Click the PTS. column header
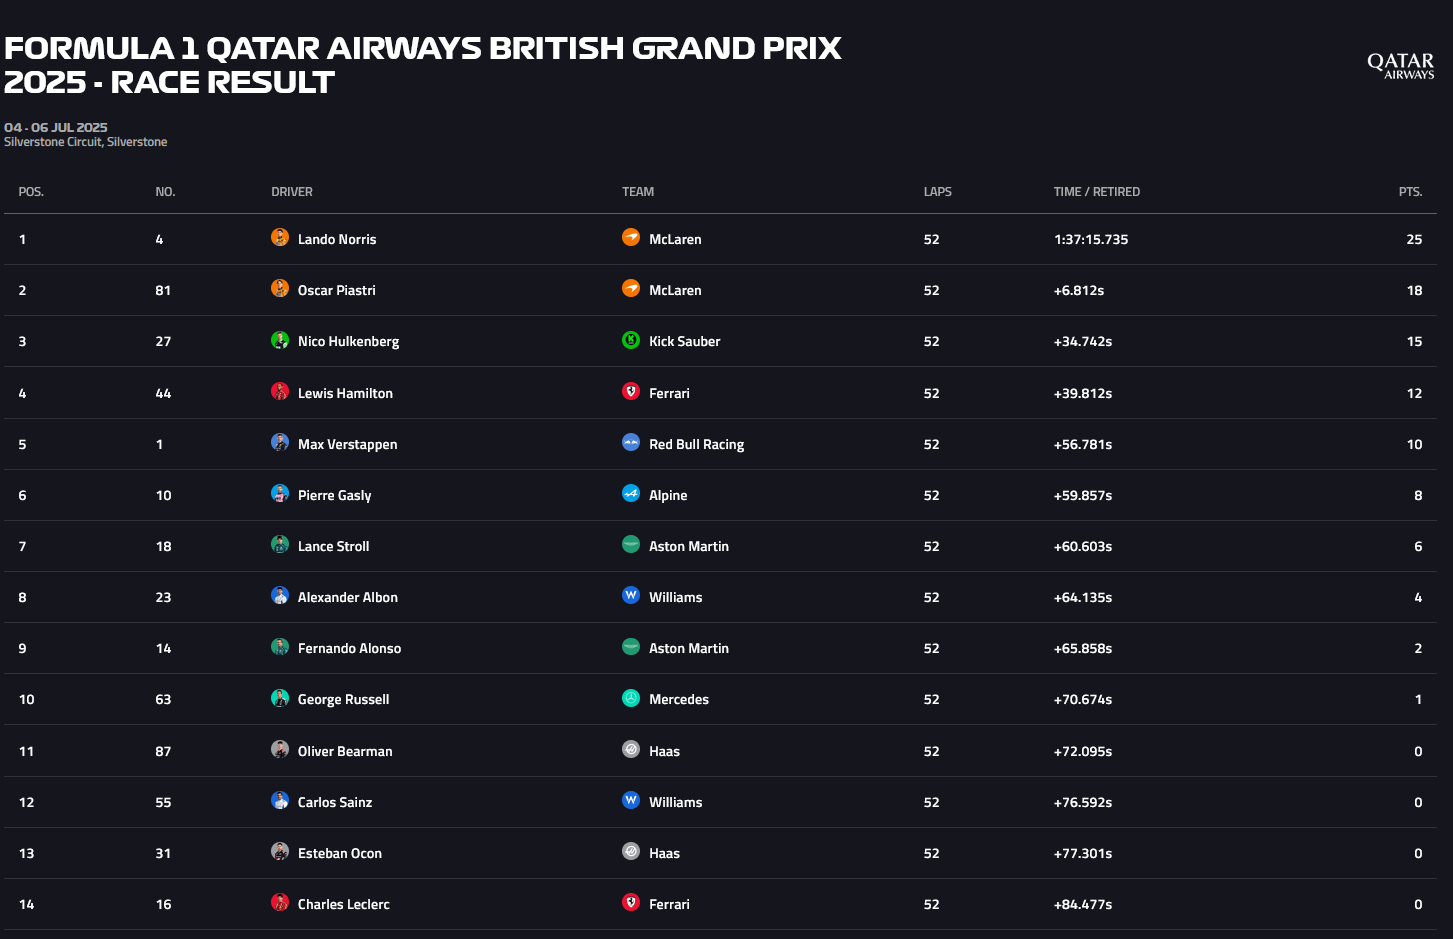 pos(1410,192)
